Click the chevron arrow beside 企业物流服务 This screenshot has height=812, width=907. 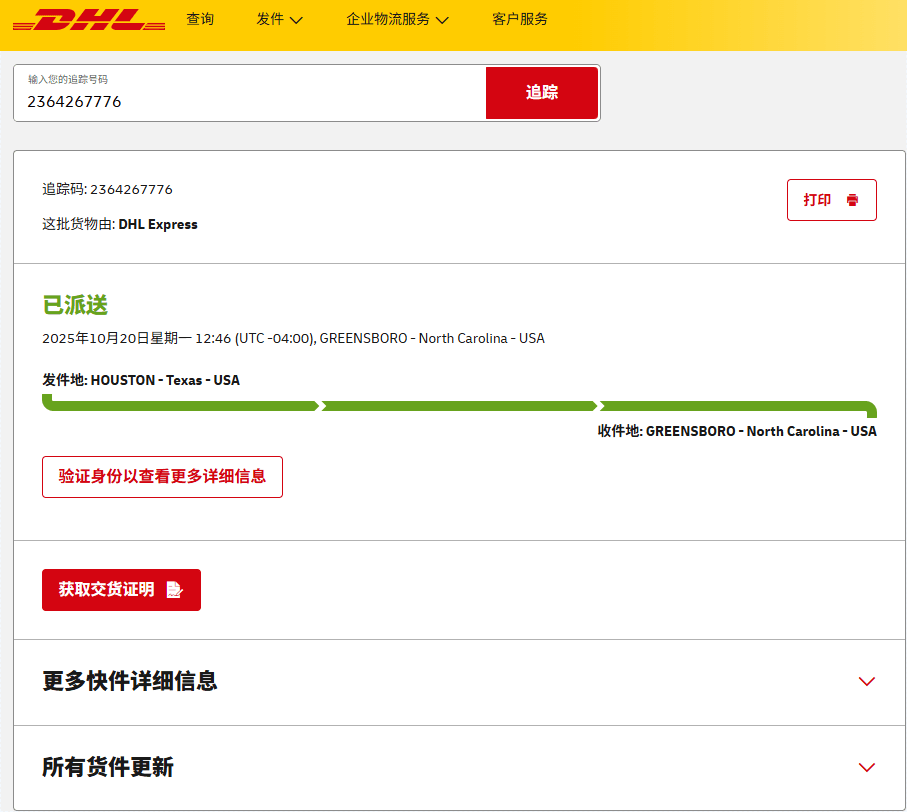point(442,20)
